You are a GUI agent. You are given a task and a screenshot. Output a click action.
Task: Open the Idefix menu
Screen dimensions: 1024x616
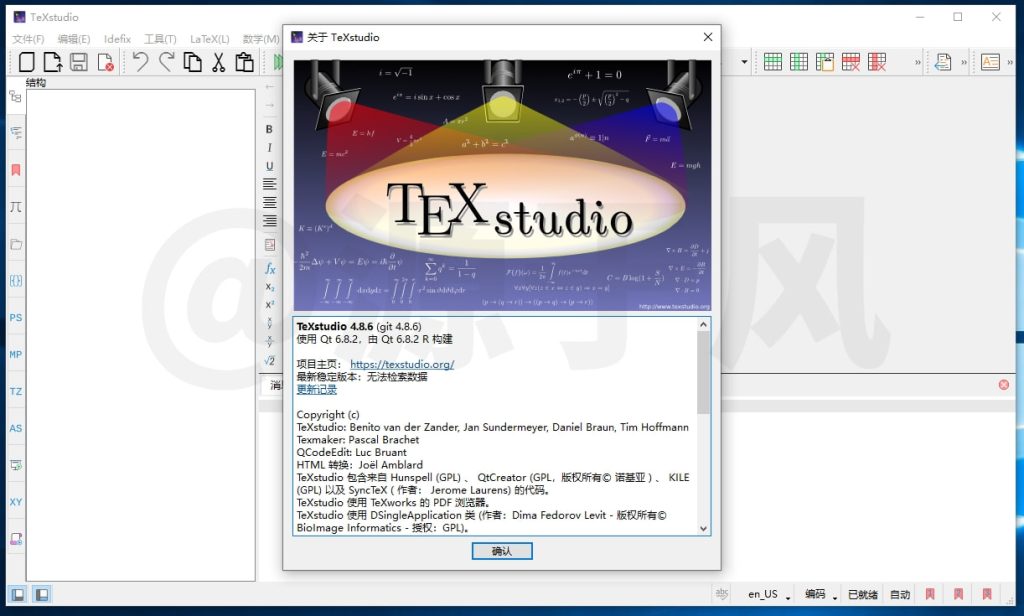click(x=118, y=39)
